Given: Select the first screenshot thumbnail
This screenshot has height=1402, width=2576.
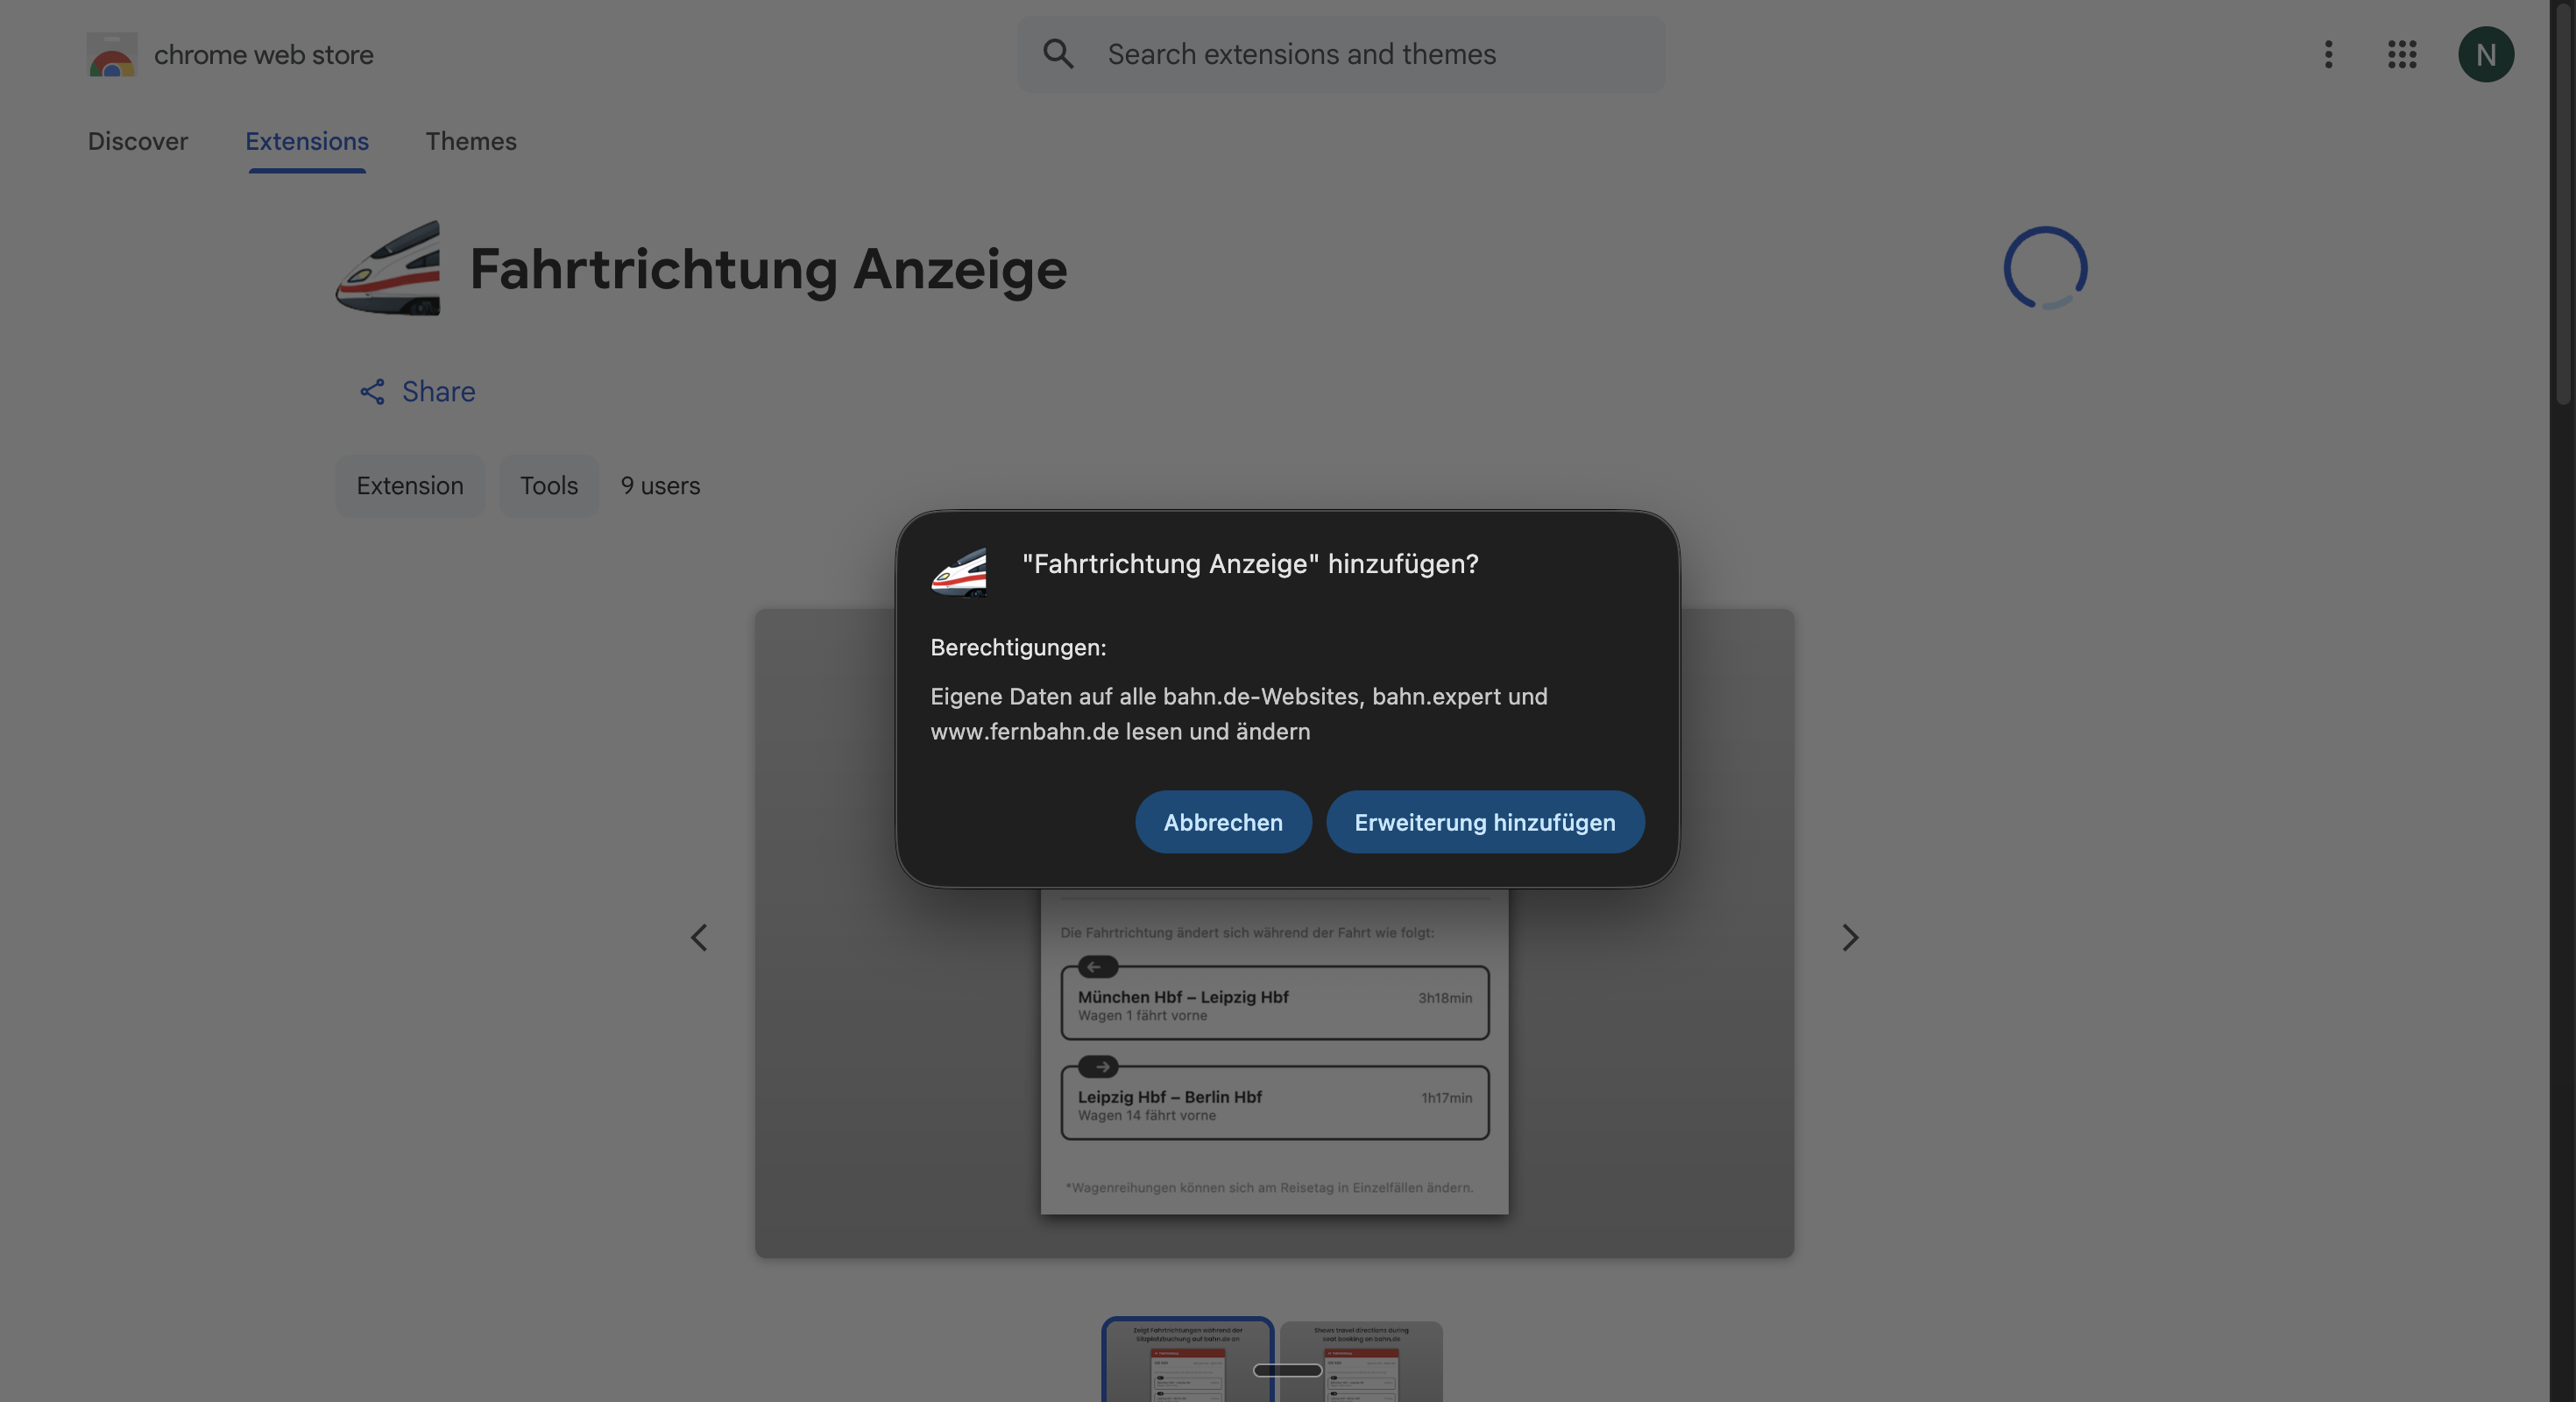Looking at the screenshot, I should [x=1187, y=1361].
